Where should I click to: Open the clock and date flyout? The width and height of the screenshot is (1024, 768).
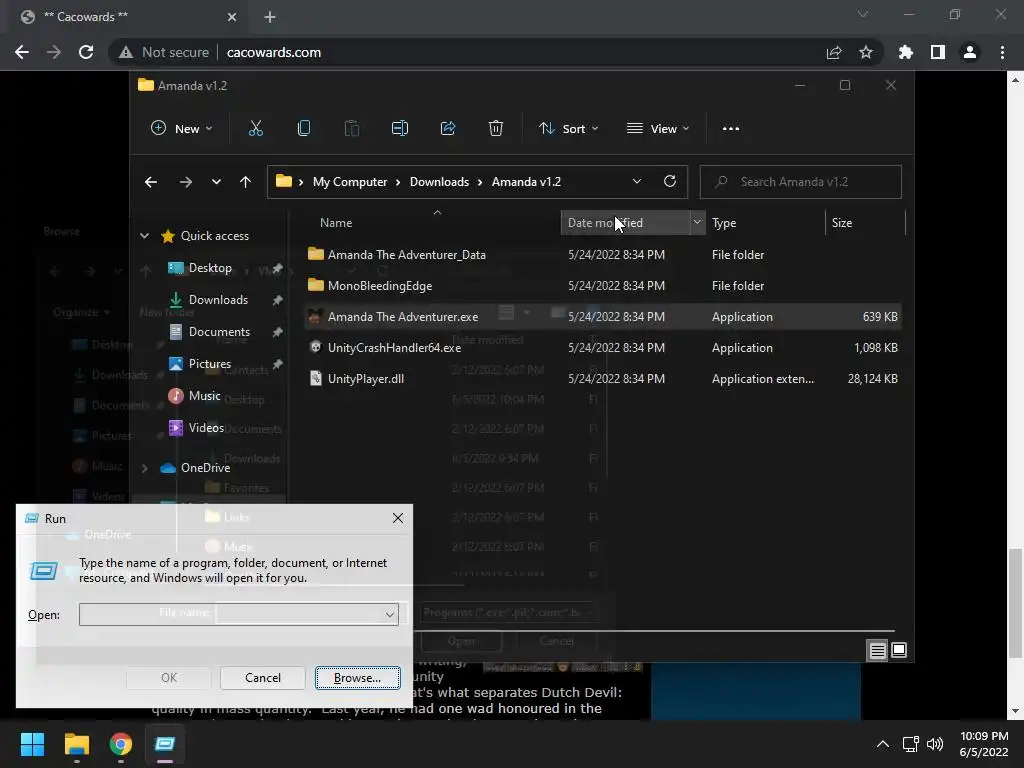click(x=984, y=744)
